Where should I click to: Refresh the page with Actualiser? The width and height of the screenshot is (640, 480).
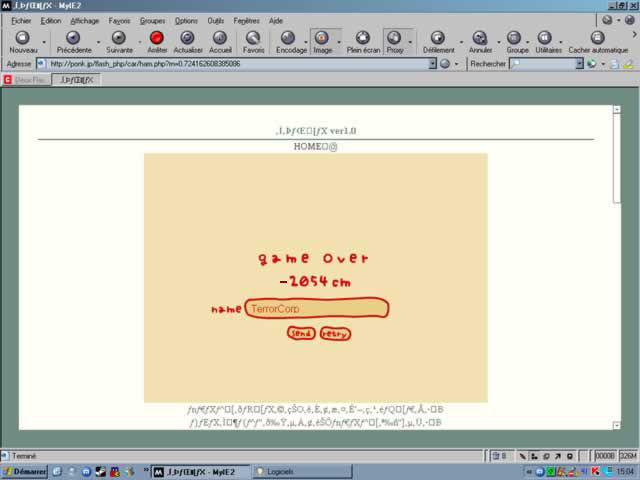click(187, 39)
